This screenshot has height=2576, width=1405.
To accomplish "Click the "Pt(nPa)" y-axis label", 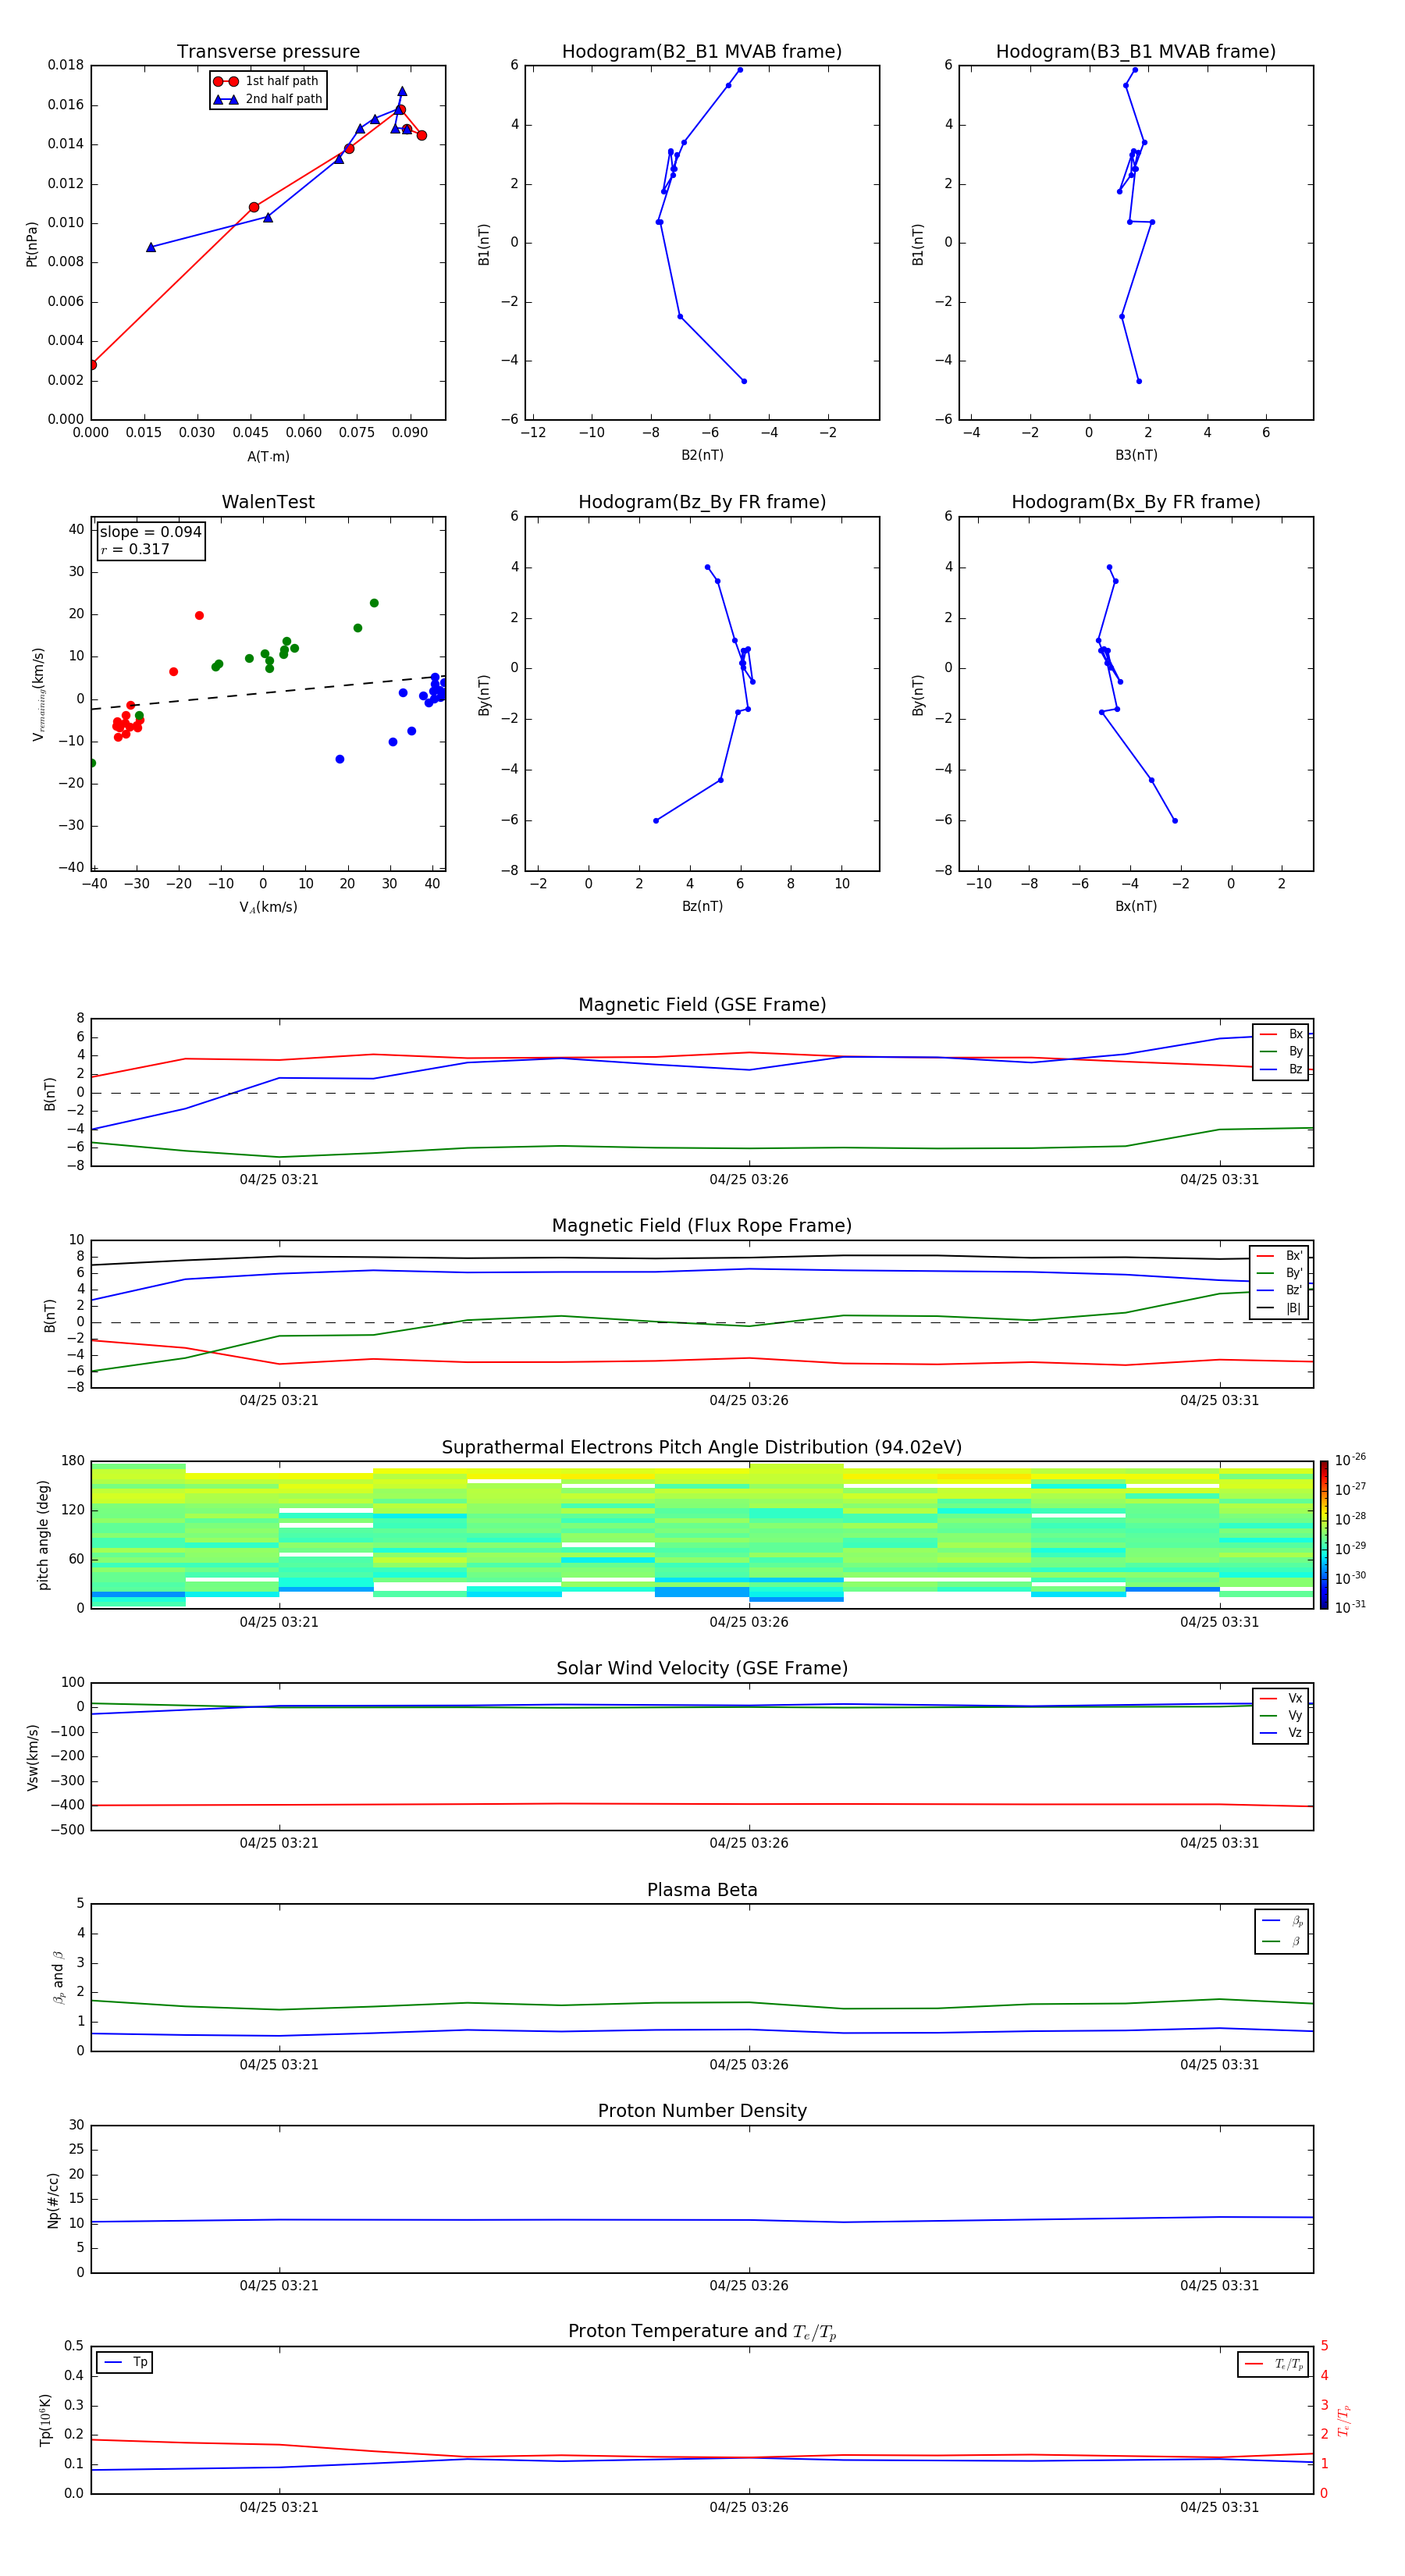I will [x=32, y=244].
